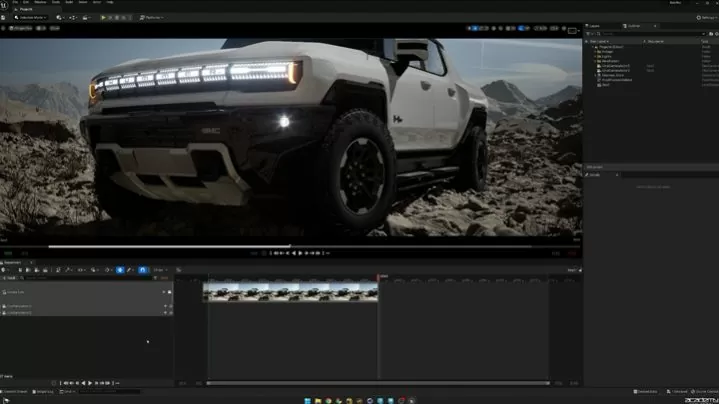Open the File menu
The width and height of the screenshot is (719, 404).
pyautogui.click(x=15, y=3)
